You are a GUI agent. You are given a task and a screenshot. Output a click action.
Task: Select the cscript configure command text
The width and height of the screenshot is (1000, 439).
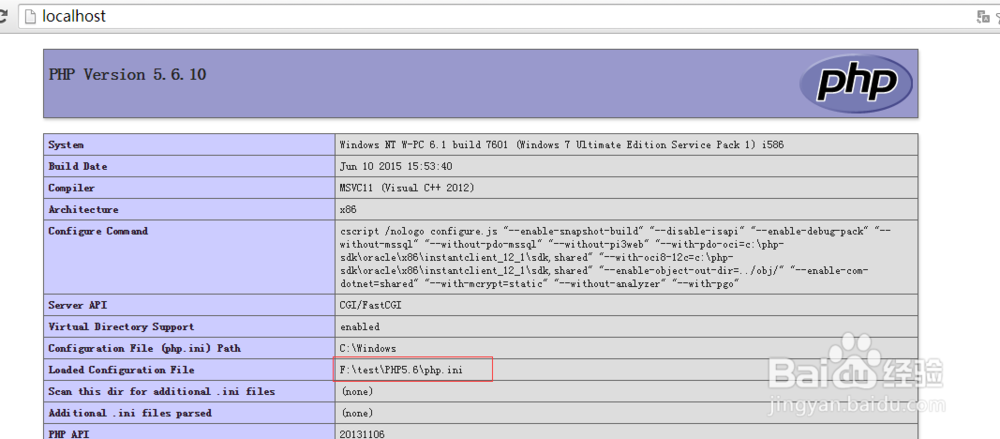[615, 258]
